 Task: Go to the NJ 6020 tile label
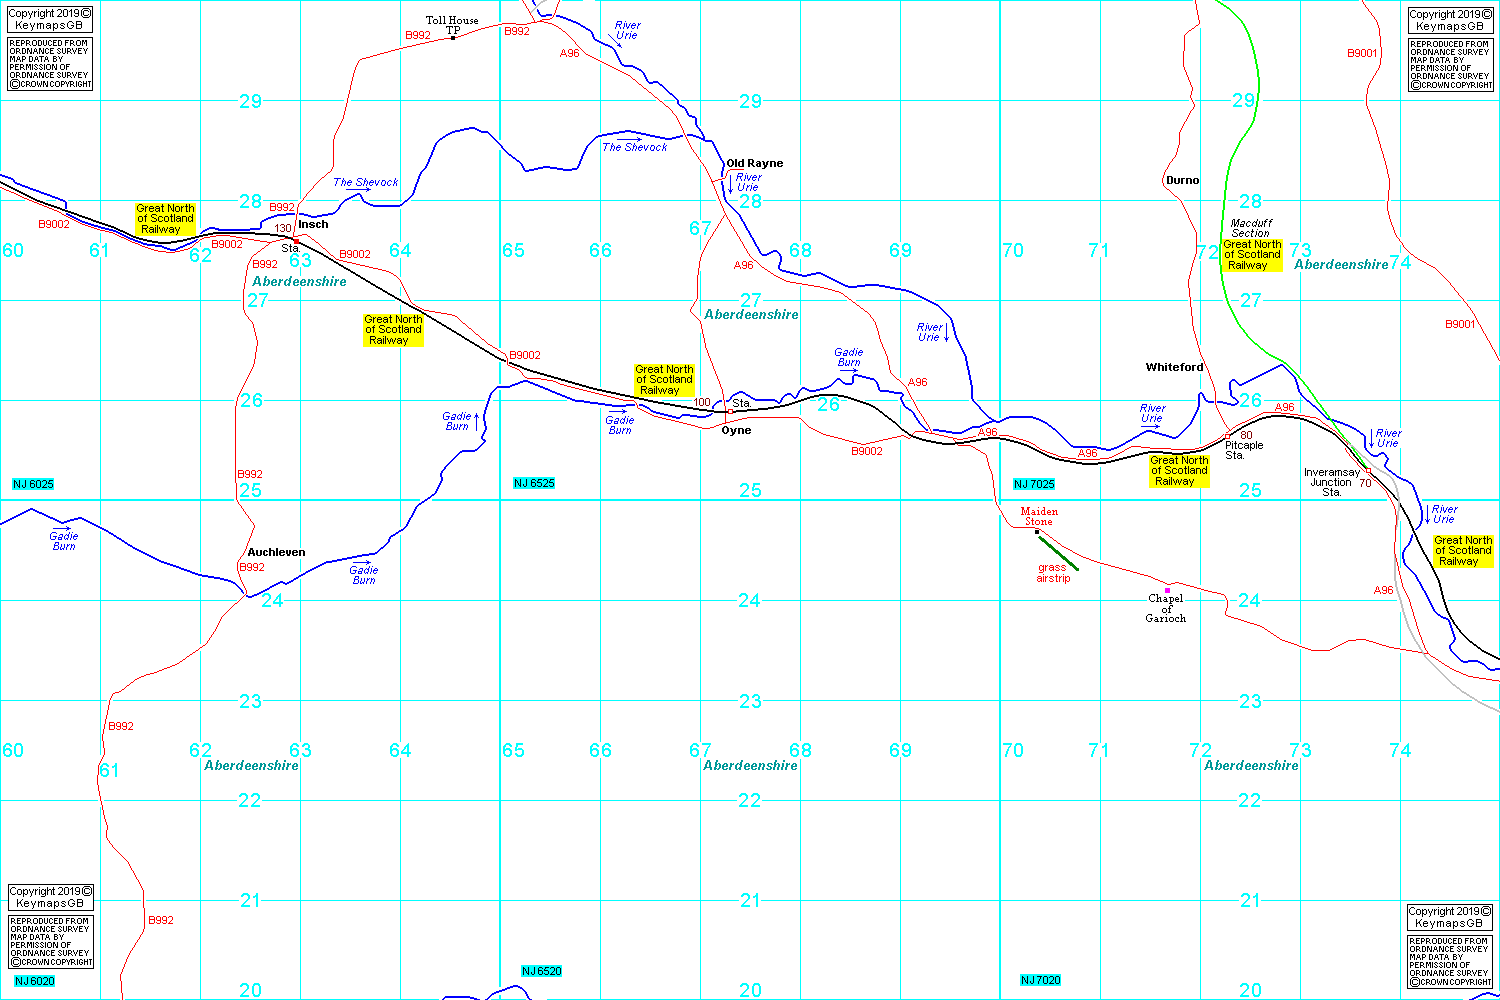34,981
